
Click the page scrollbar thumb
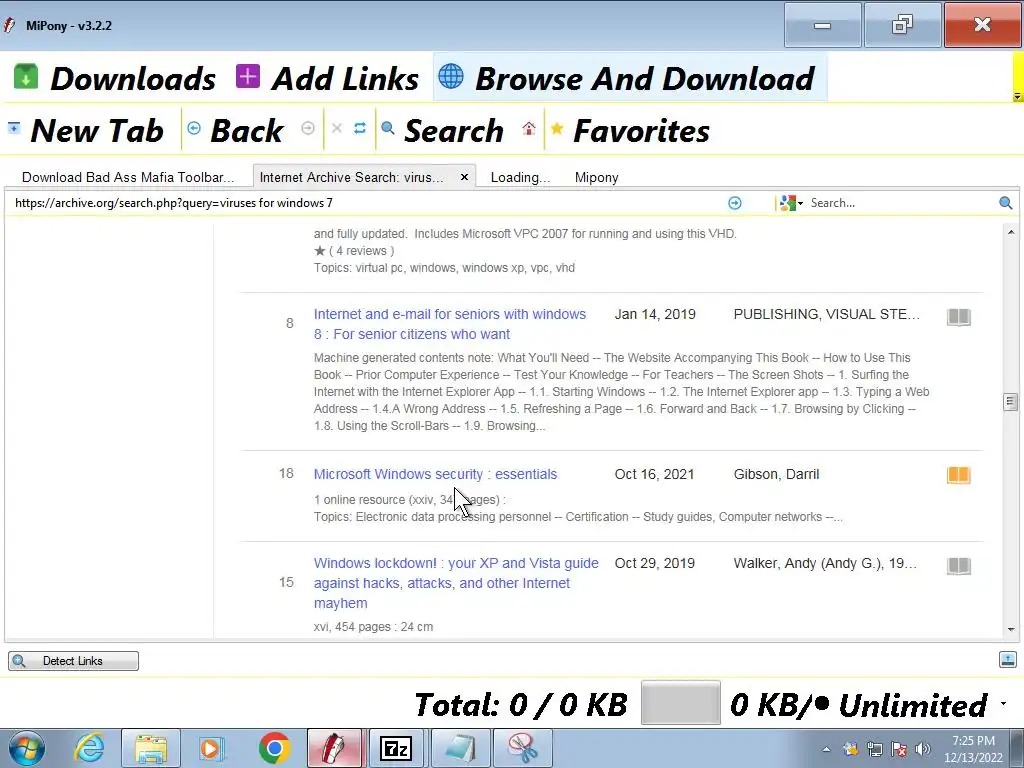[x=1010, y=402]
